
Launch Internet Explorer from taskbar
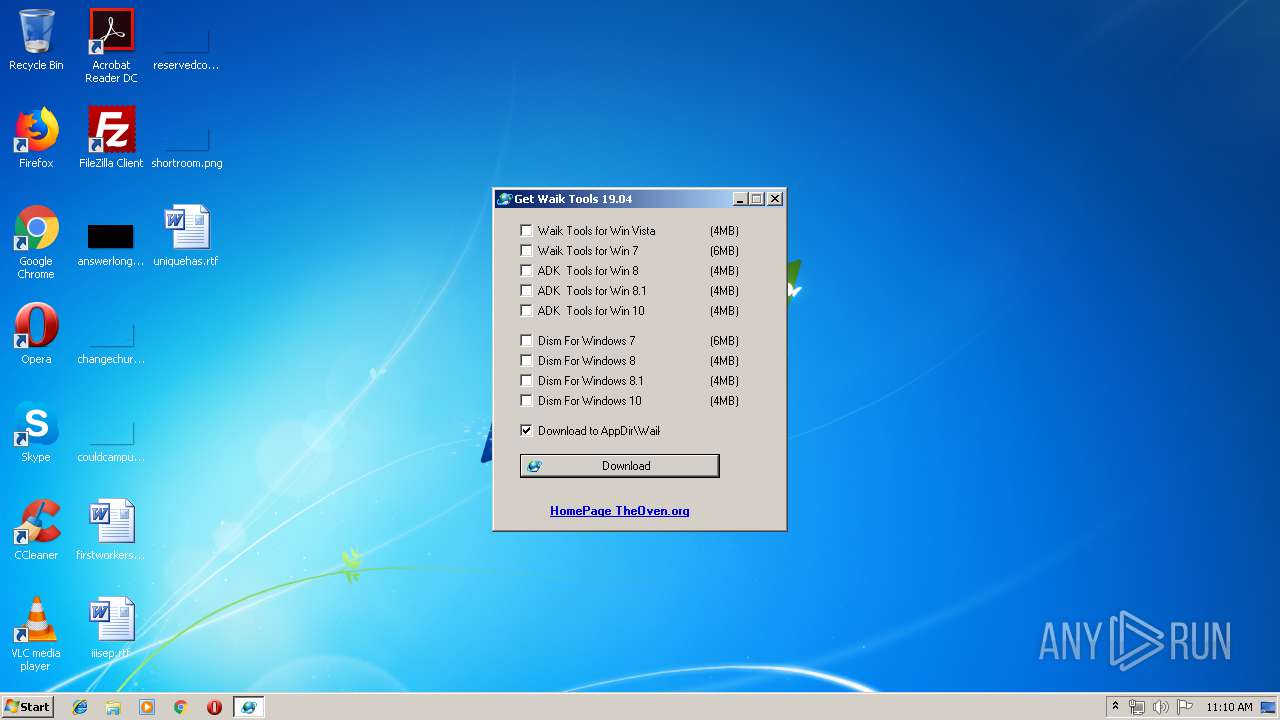click(x=80, y=707)
